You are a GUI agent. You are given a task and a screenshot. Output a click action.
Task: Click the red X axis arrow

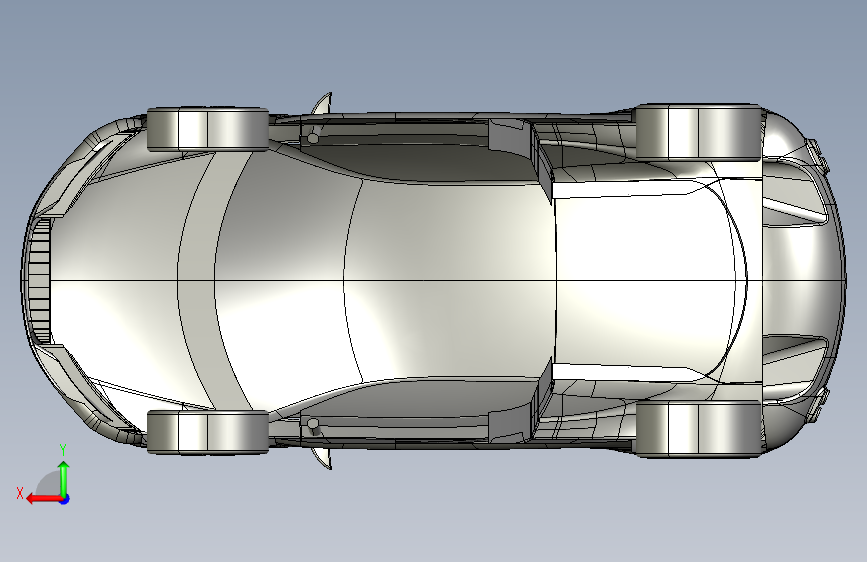[43, 499]
